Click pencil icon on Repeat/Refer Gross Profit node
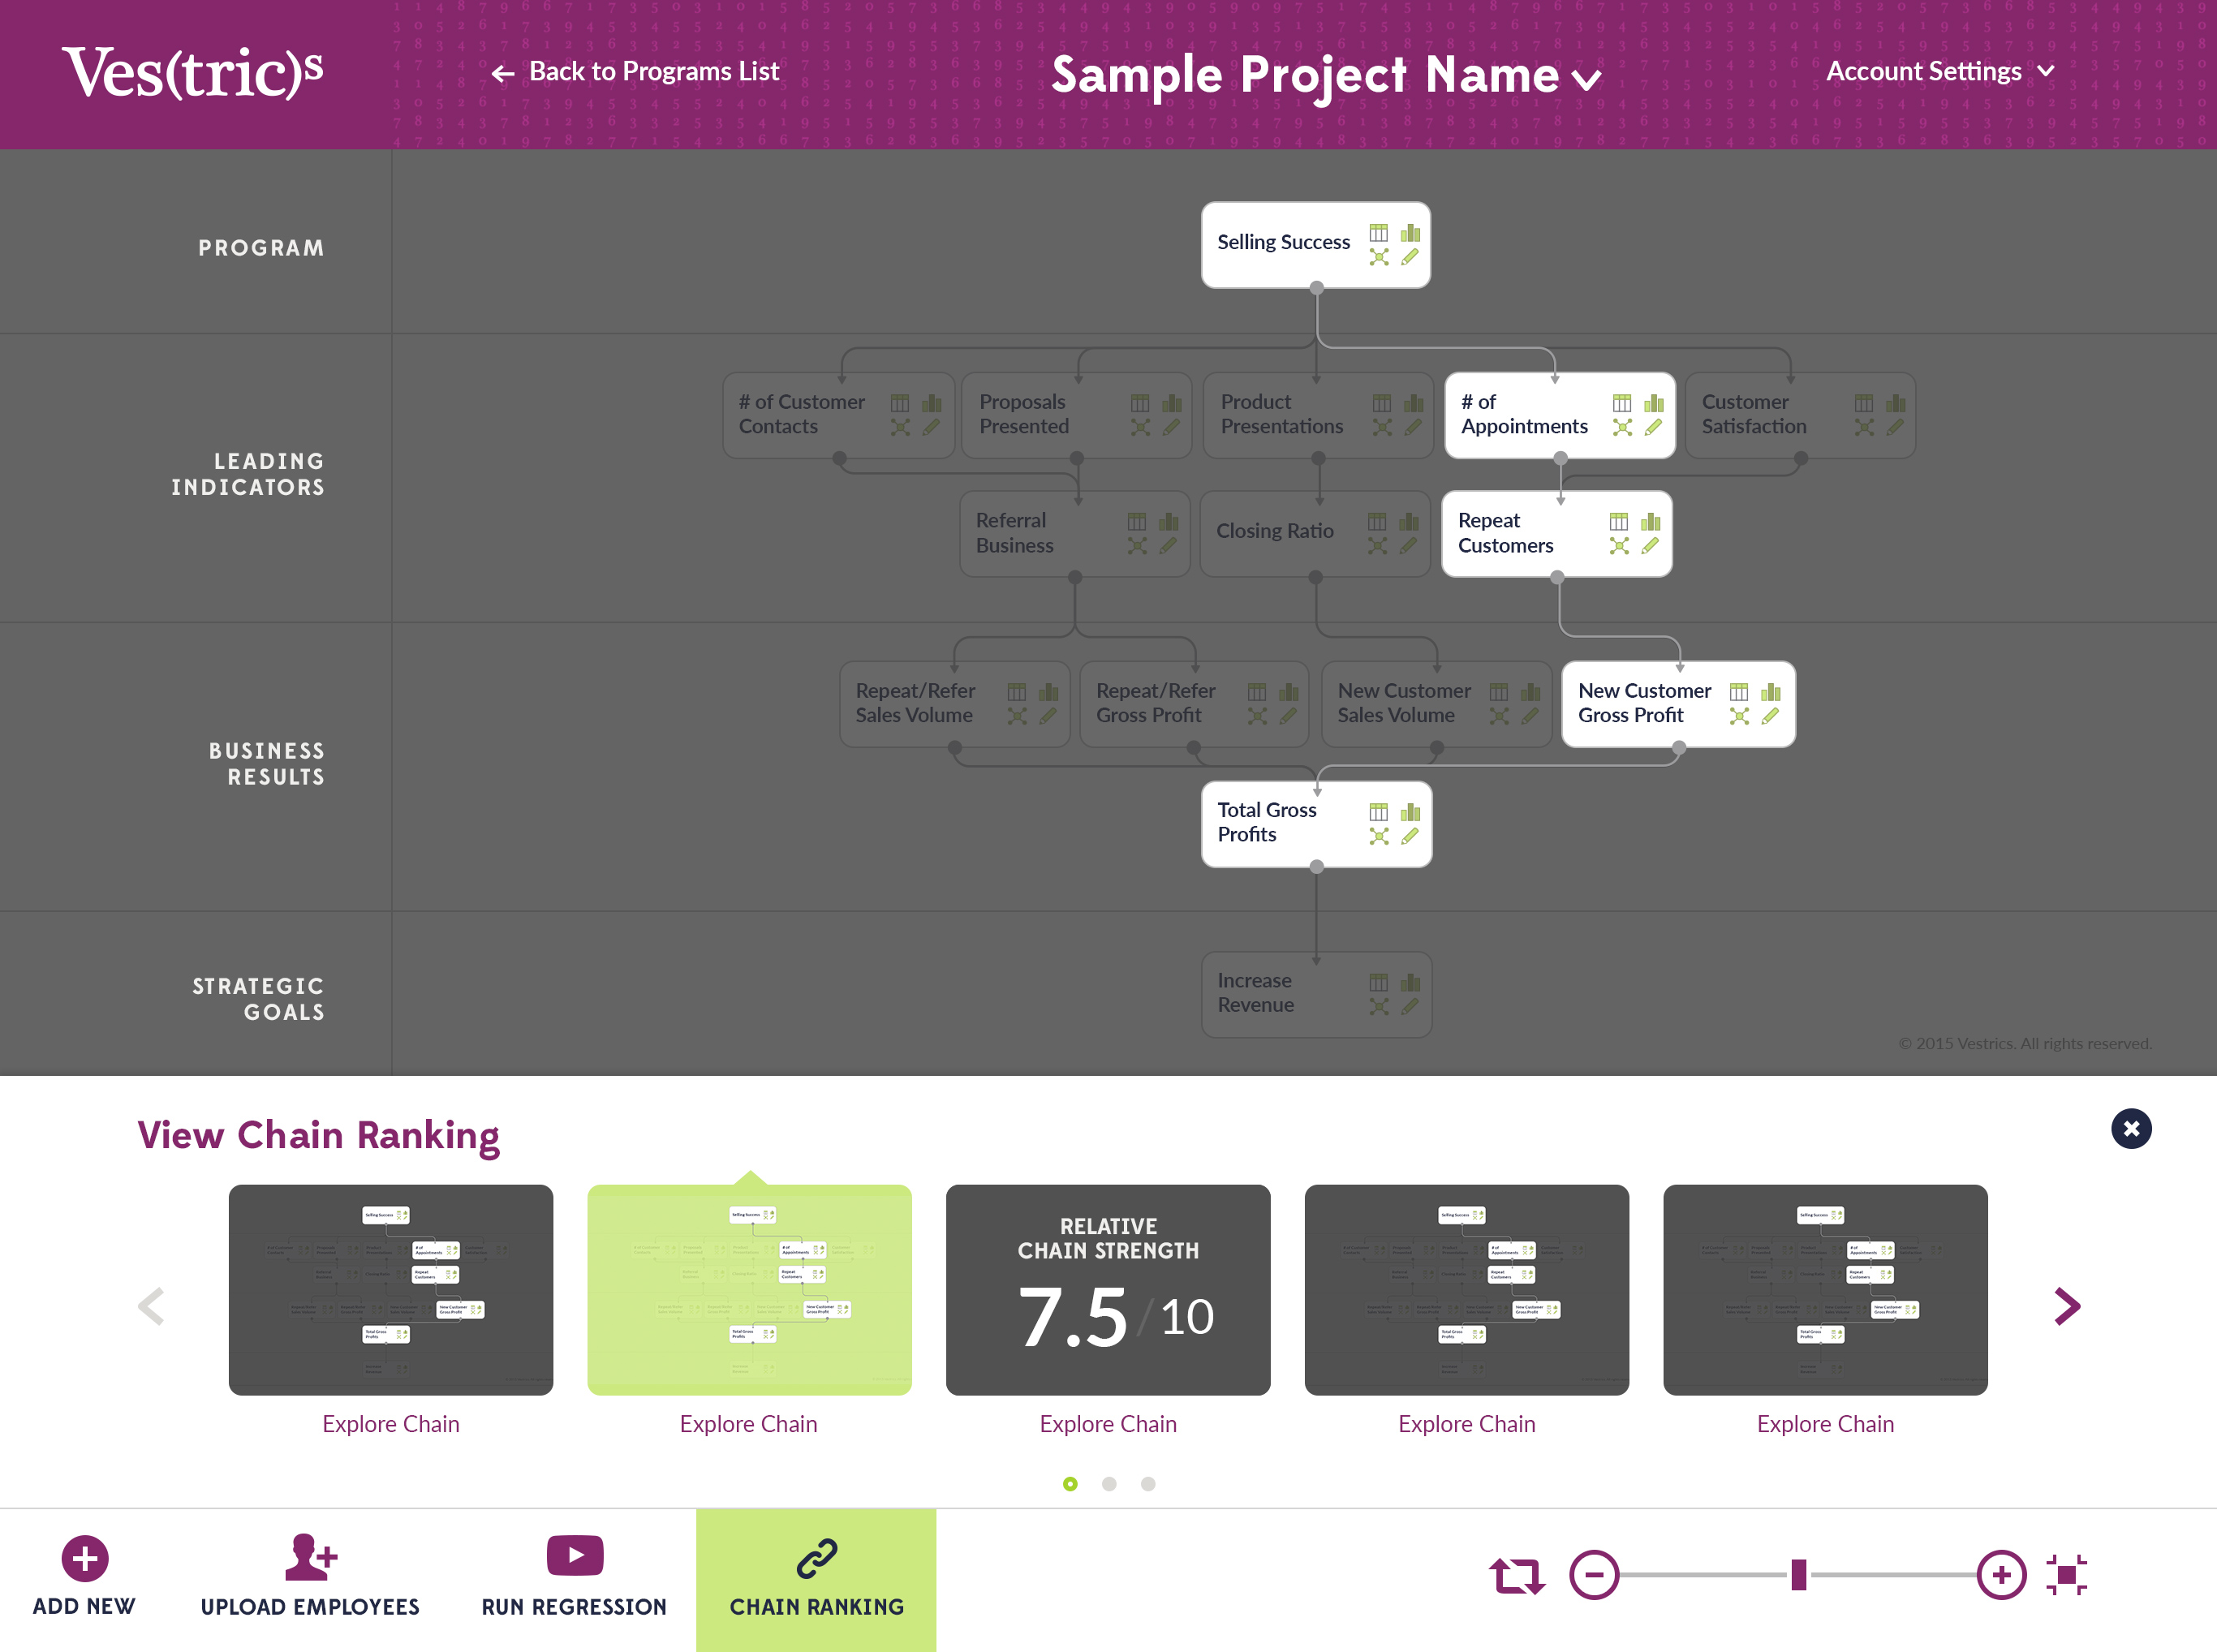 (1288, 716)
